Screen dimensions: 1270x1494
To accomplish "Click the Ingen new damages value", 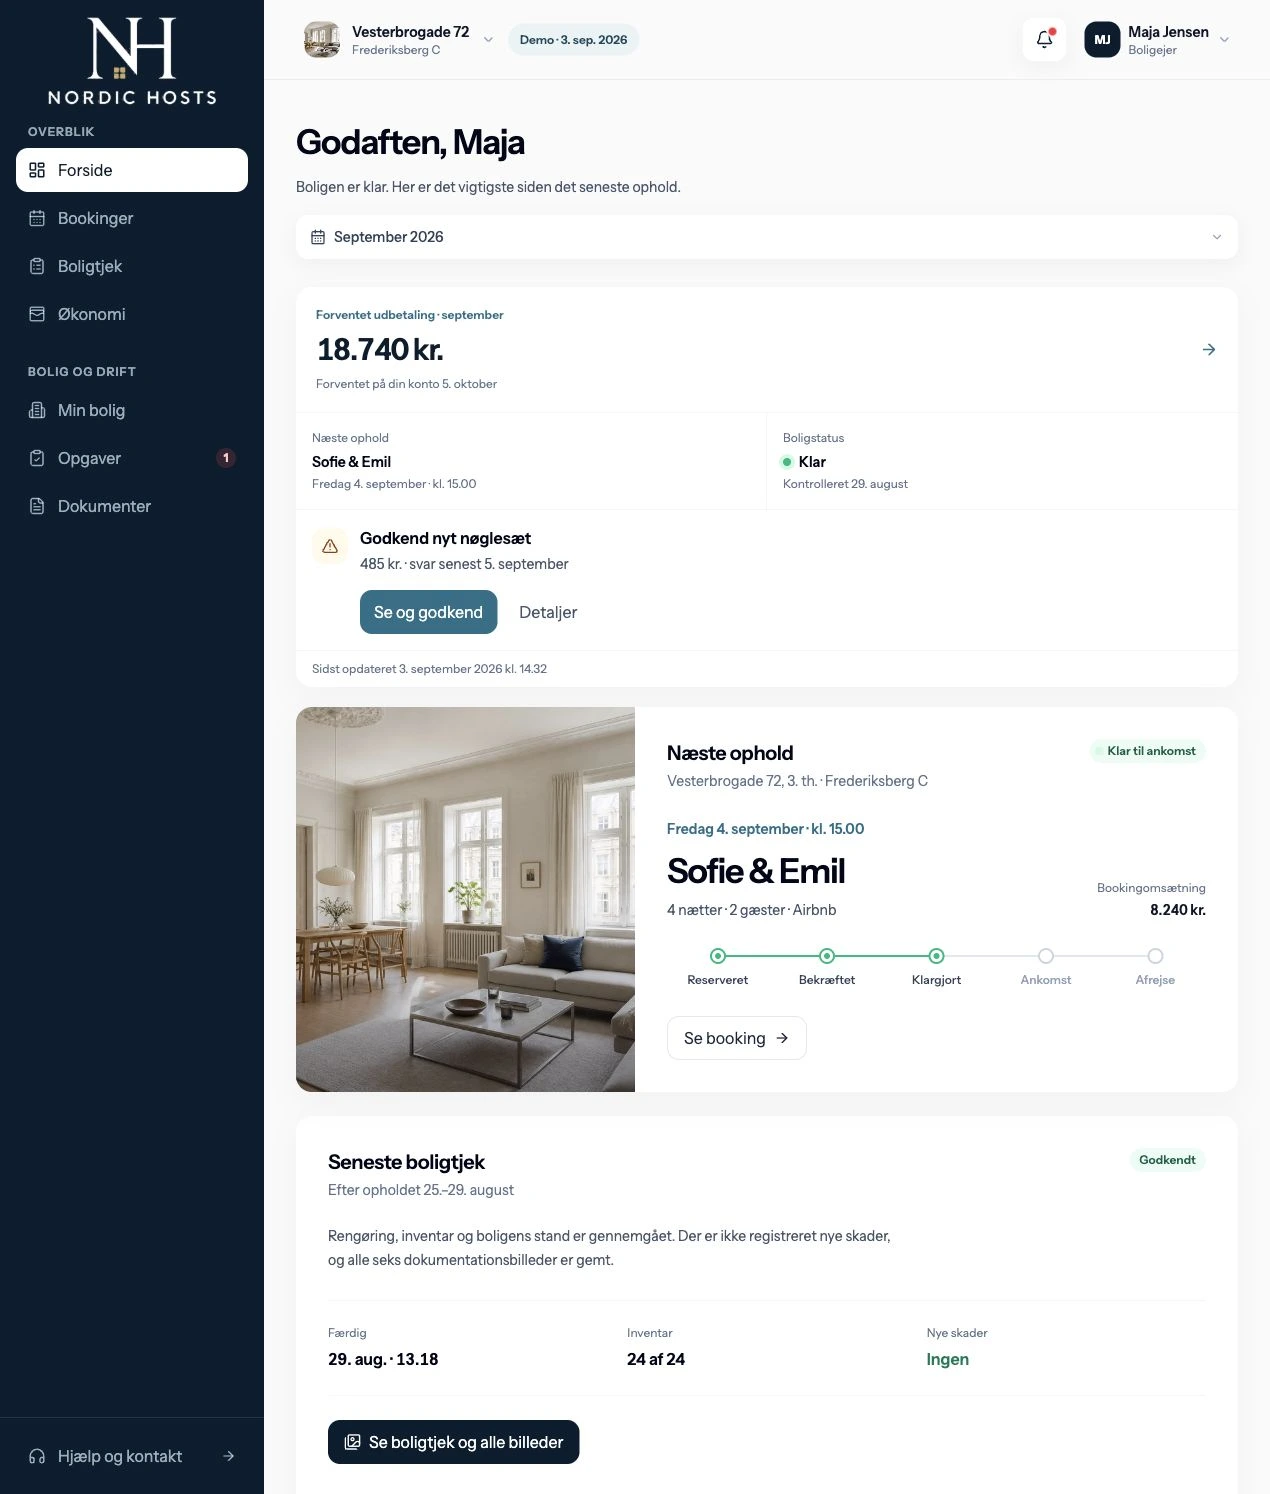I will pos(948,1359).
